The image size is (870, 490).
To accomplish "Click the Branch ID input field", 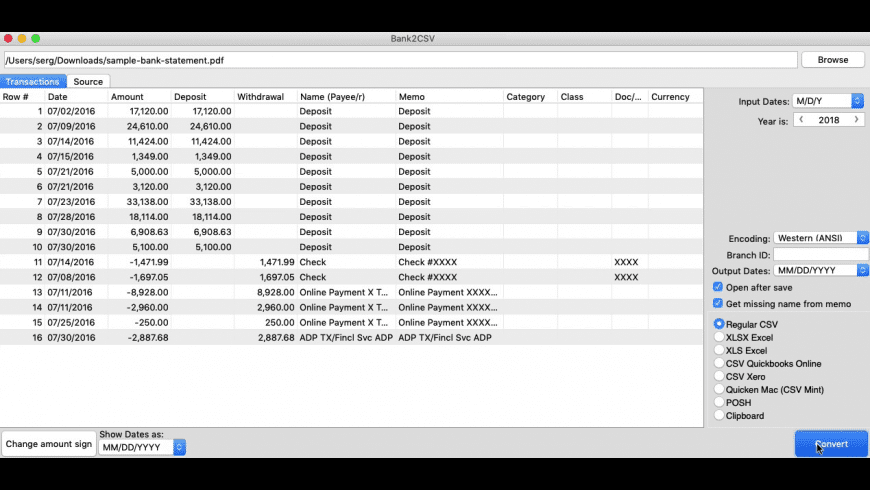I will click(x=821, y=255).
